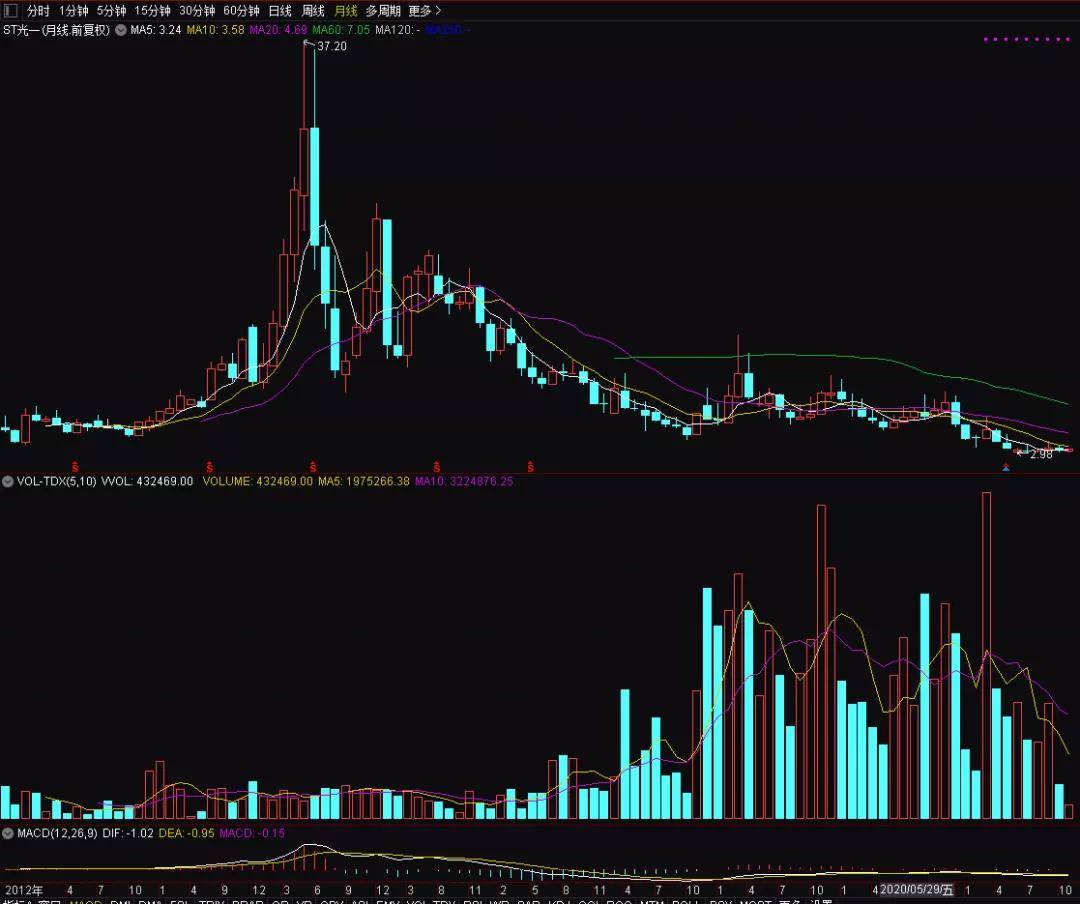Choose the 15分钟 period tab
This screenshot has height=904, width=1080.
[x=152, y=10]
